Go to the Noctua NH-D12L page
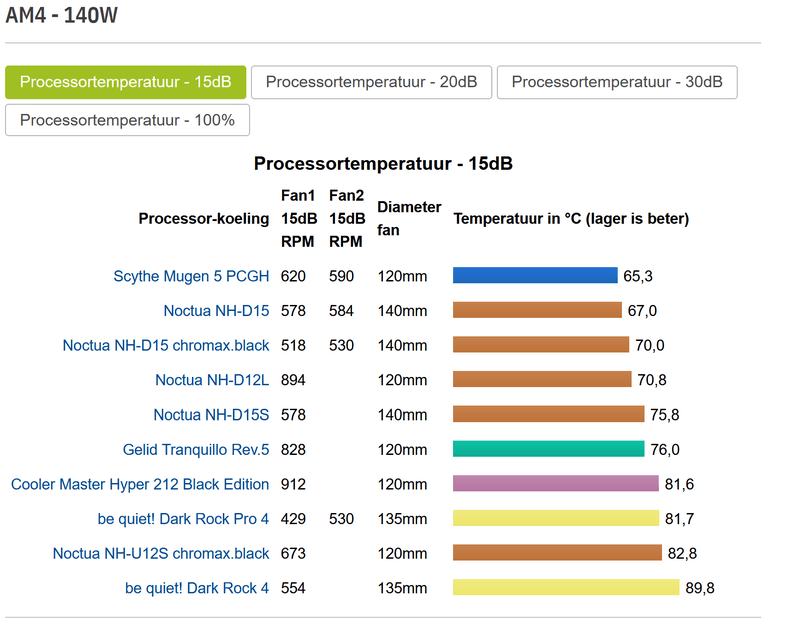 pos(212,380)
